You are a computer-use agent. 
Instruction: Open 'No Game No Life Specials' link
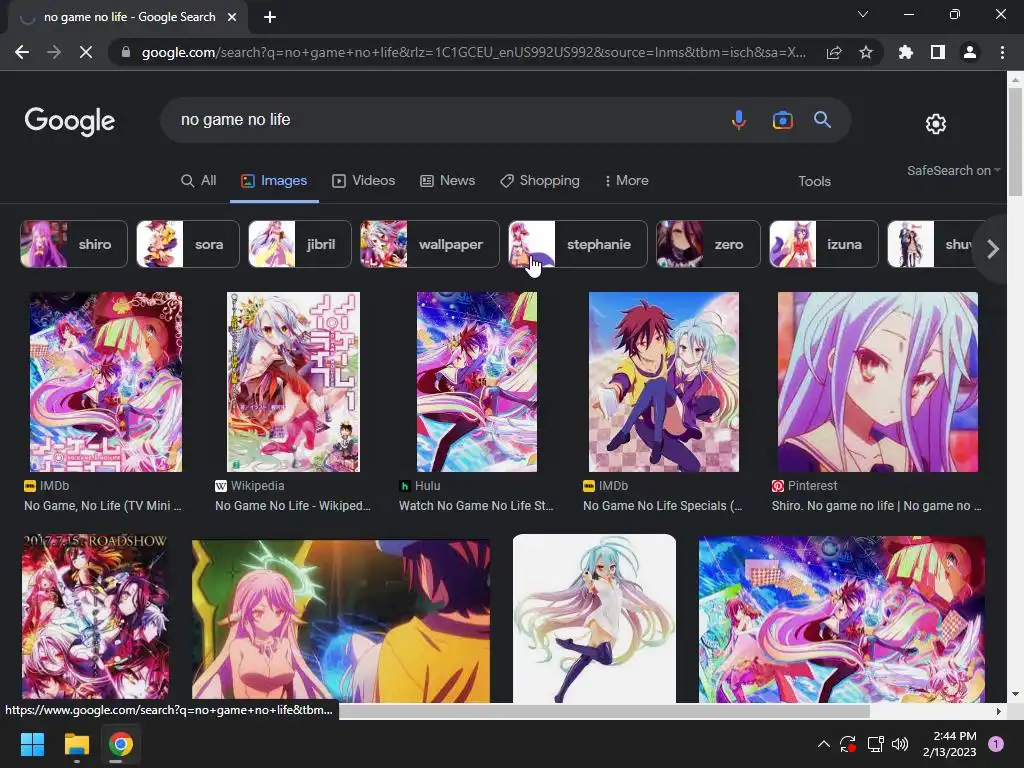662,505
